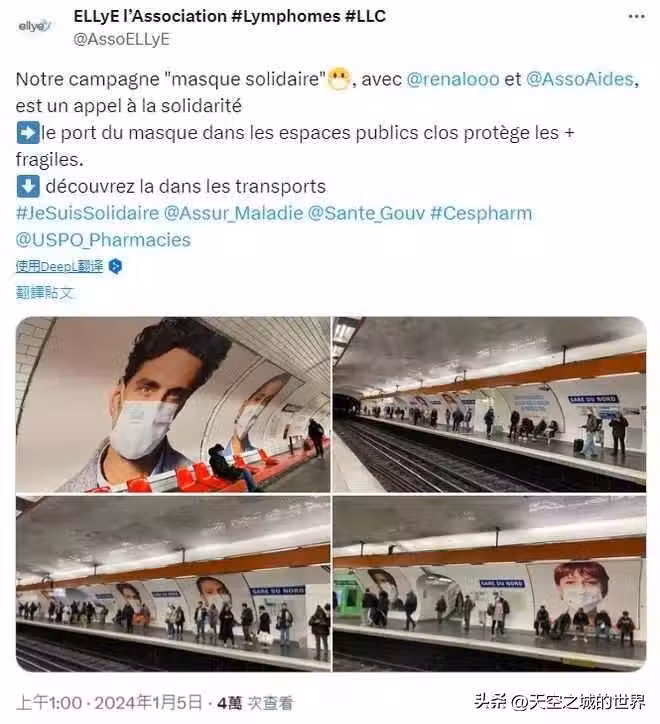660x724 pixels.
Task: Open the #JeSuisSolidaire hashtag
Action: tap(87, 213)
